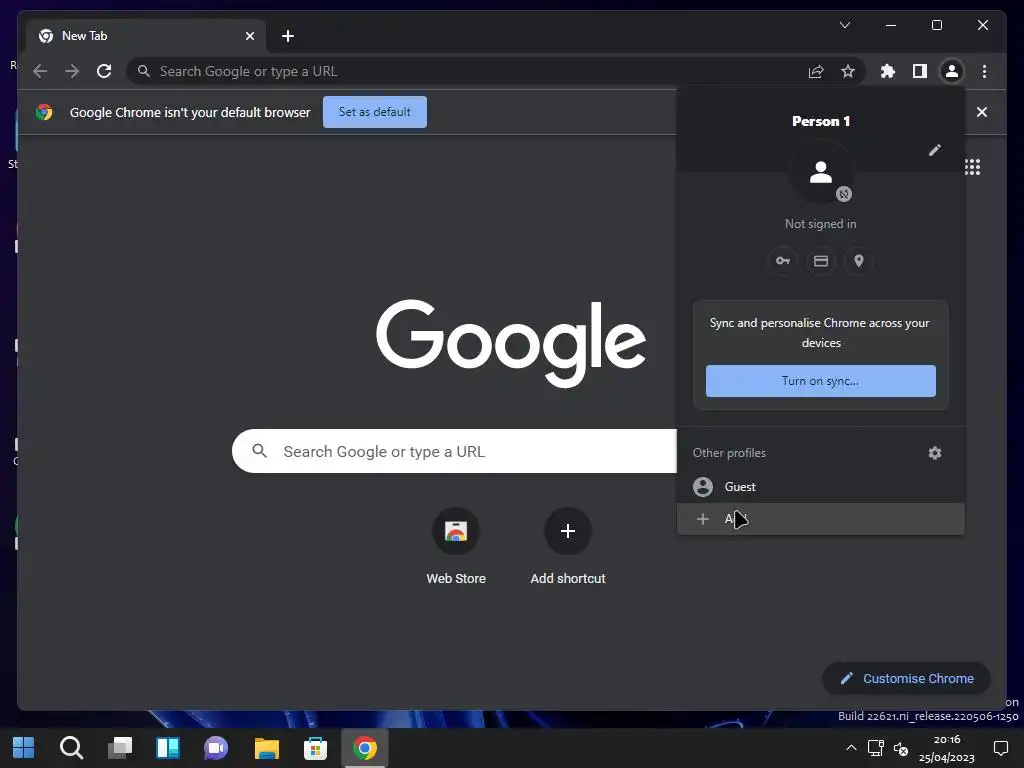Open saved passwords key icon
This screenshot has width=1024, height=768.
pyautogui.click(x=782, y=261)
